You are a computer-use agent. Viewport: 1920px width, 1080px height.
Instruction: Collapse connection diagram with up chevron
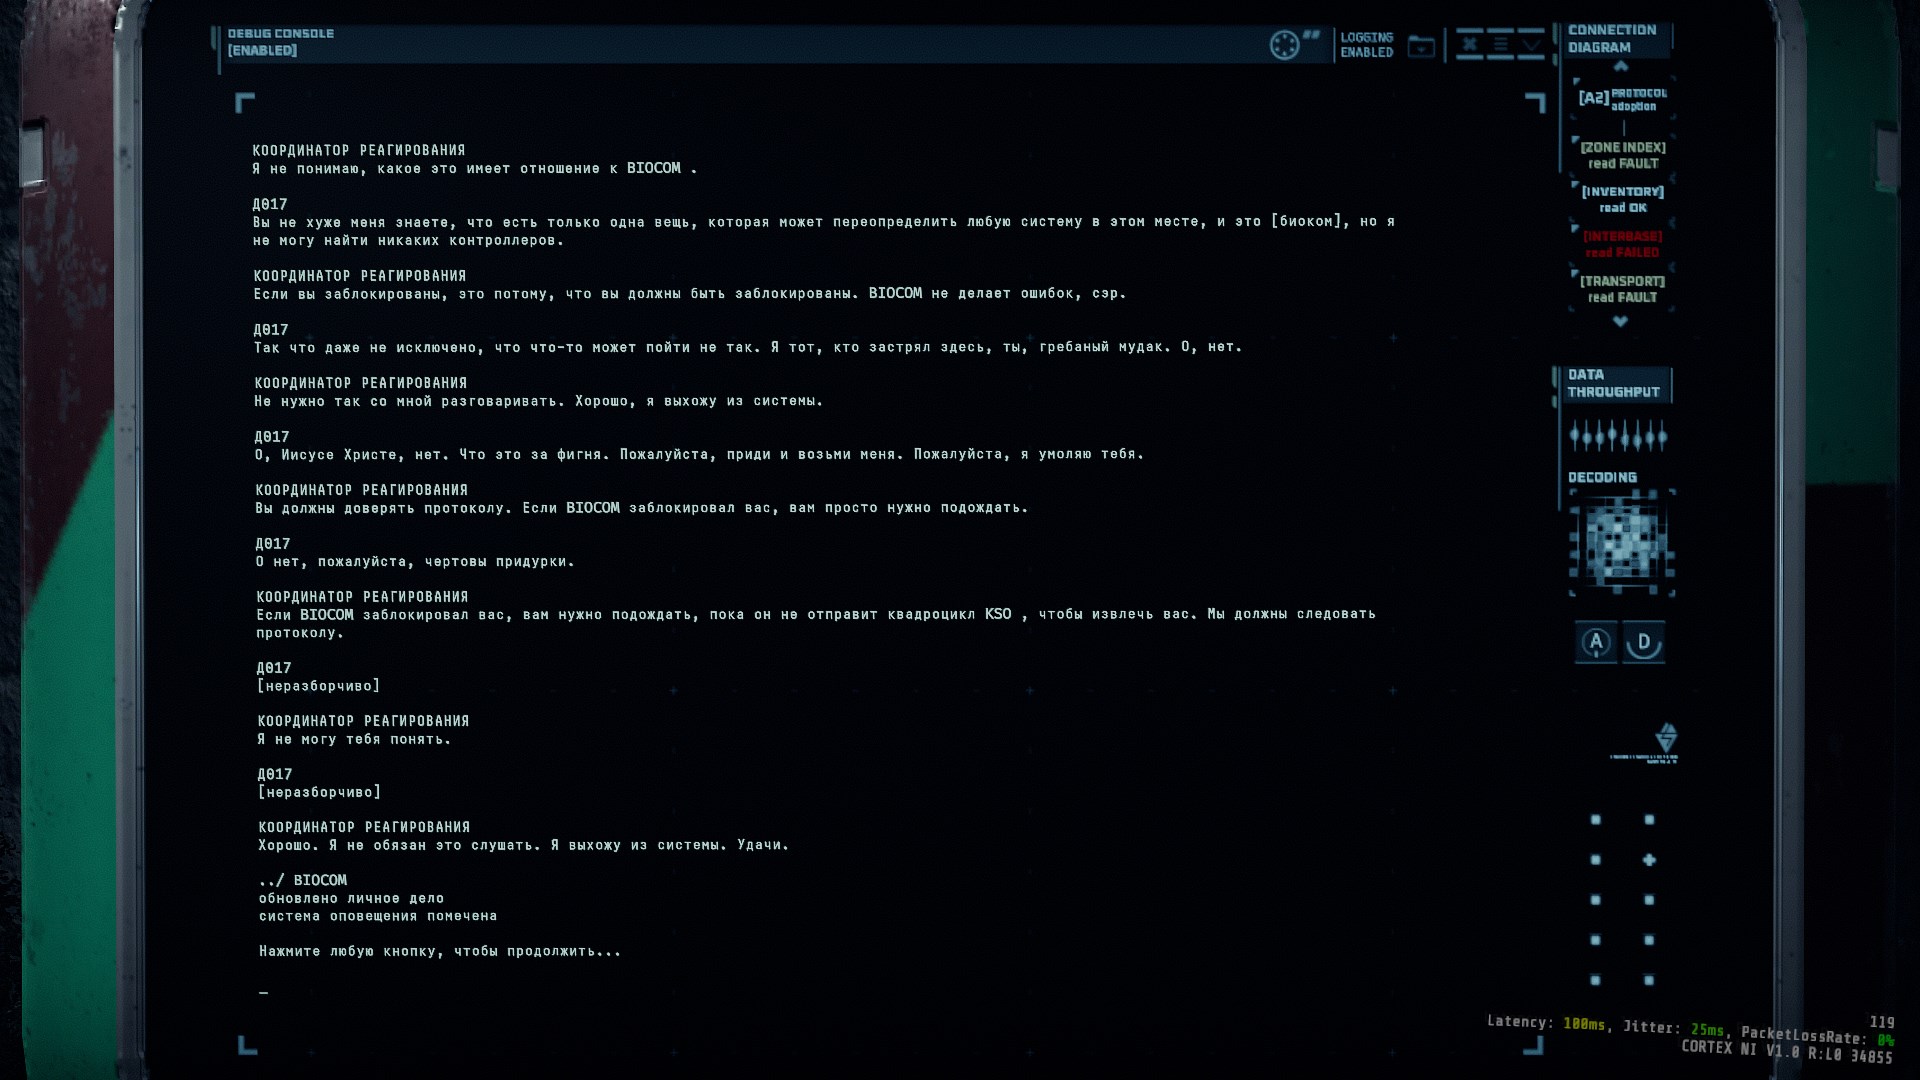1621,67
